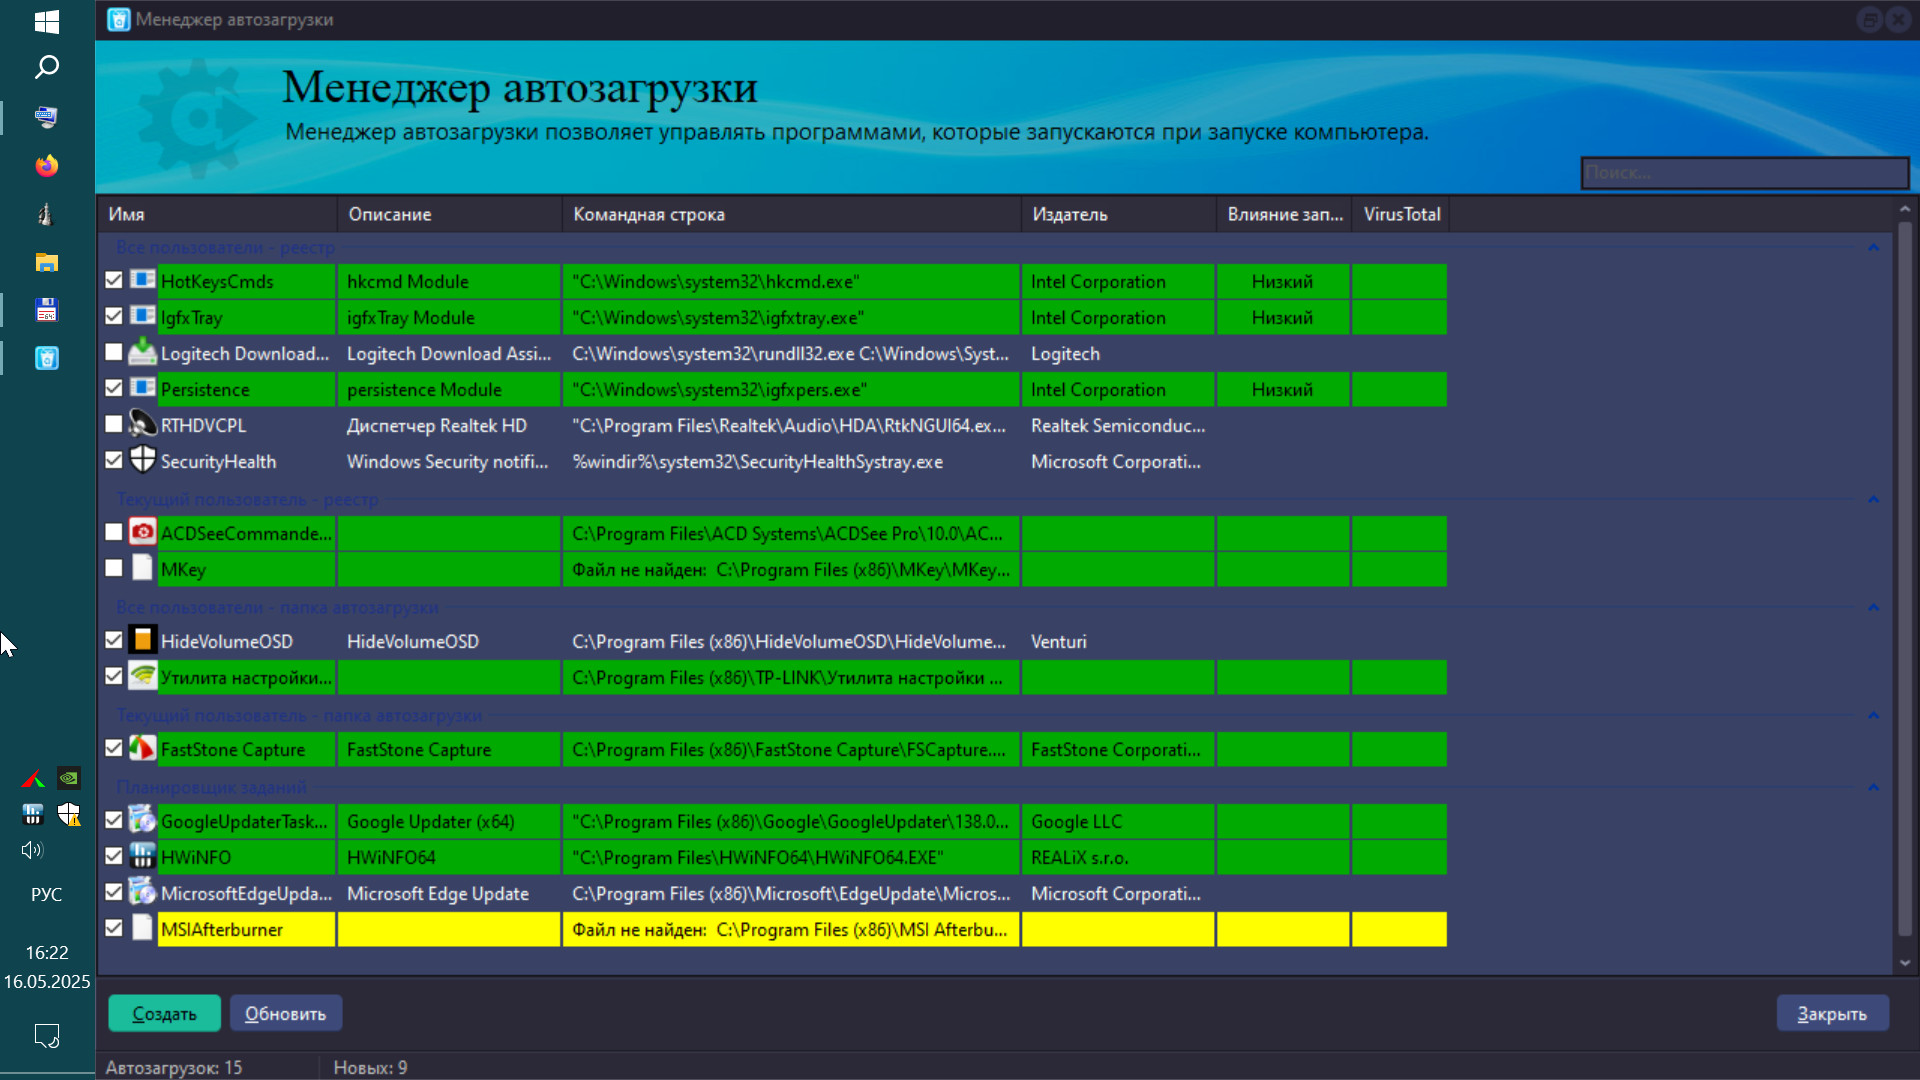The image size is (1920, 1080).
Task: Sort by VirusTotal column header
Action: click(x=1400, y=214)
